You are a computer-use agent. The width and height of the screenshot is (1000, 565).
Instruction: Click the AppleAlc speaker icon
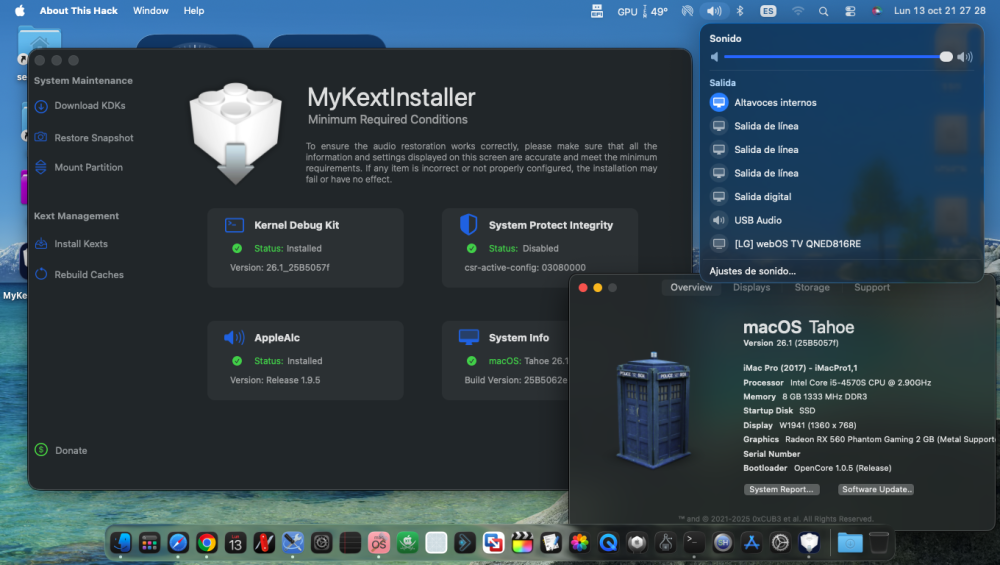[234, 337]
